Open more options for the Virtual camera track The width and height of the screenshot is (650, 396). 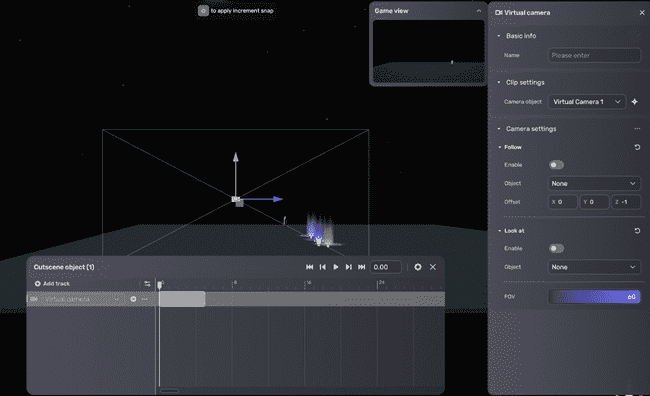coord(145,299)
